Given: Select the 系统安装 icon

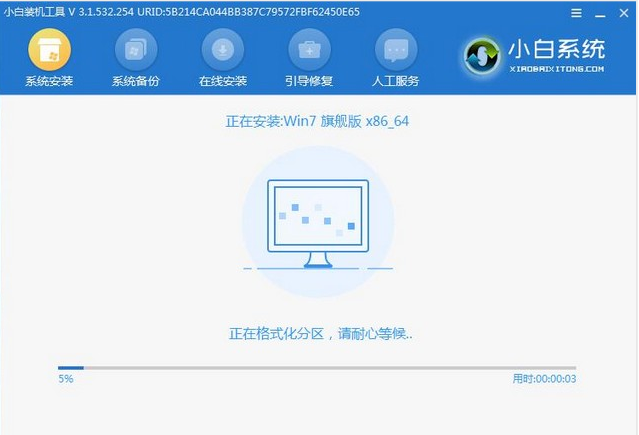Looking at the screenshot, I should 49,50.
